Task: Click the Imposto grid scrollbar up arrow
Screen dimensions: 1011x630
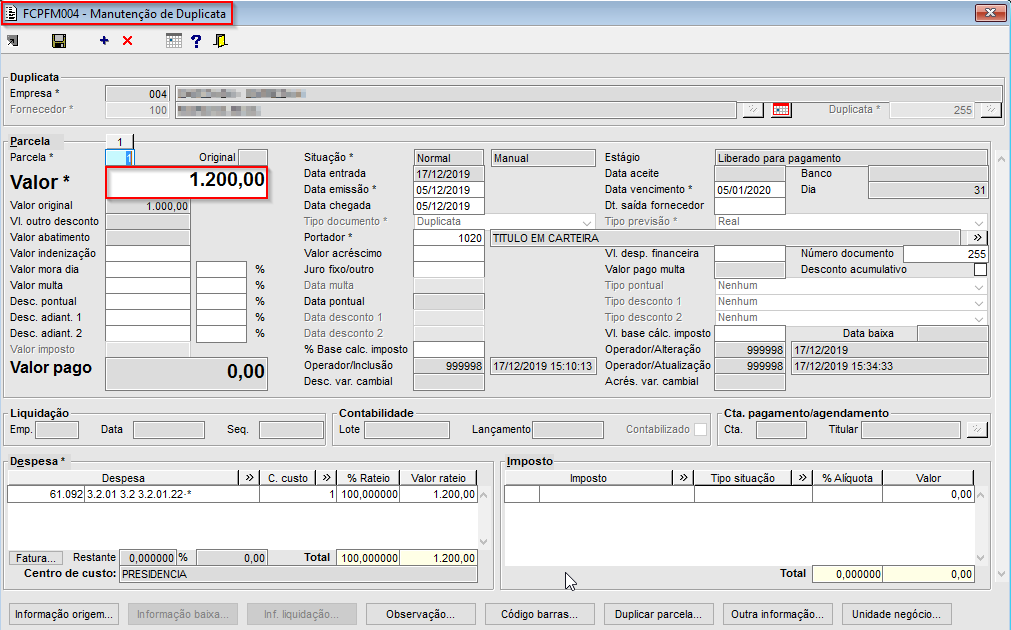Action: point(980,495)
